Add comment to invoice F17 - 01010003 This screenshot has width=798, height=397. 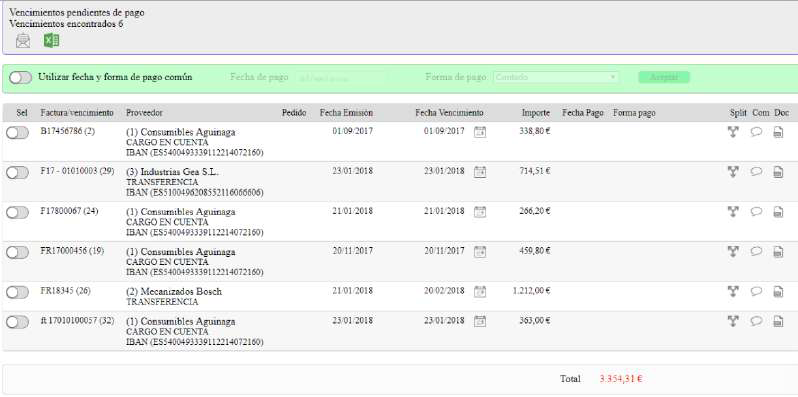pos(756,172)
